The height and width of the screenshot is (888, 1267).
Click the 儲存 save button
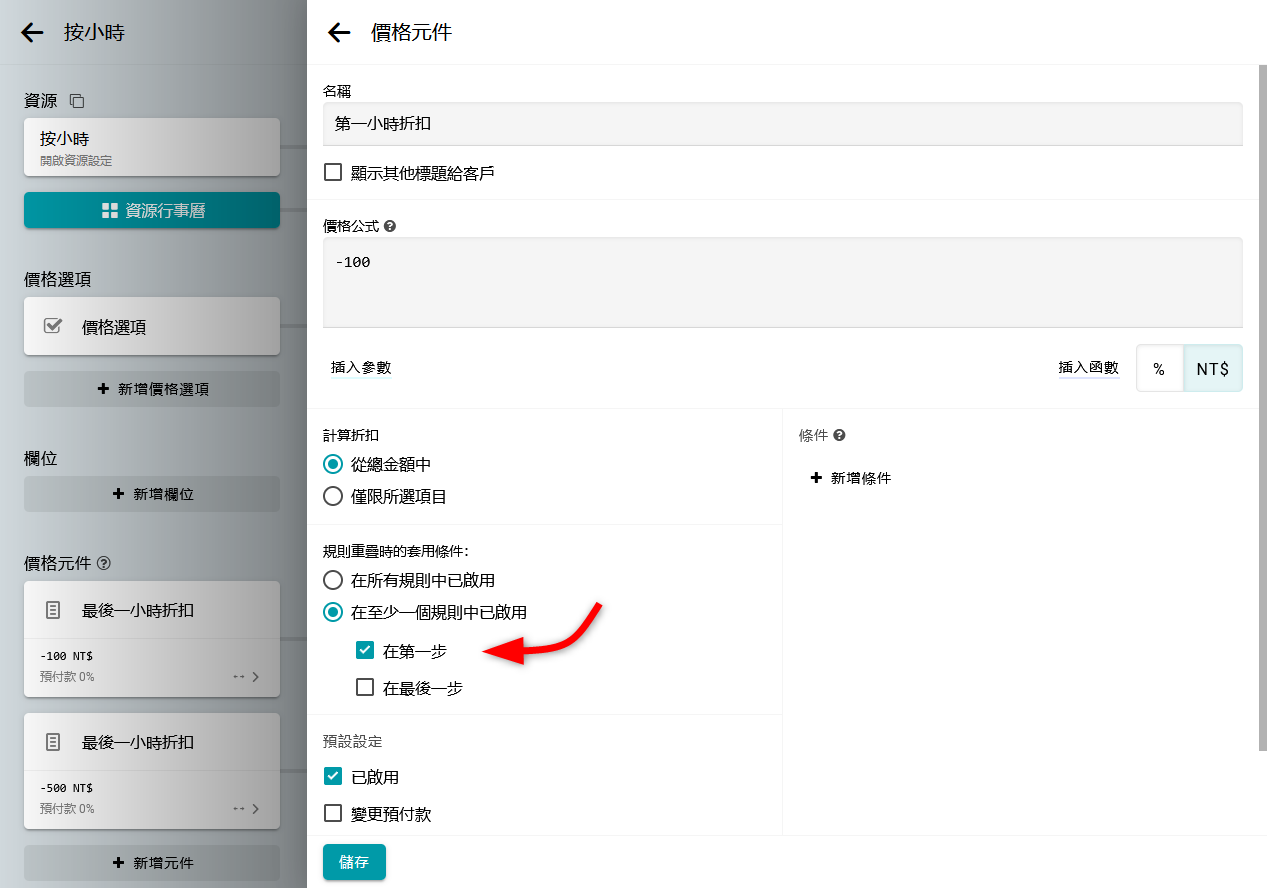[x=354, y=862]
